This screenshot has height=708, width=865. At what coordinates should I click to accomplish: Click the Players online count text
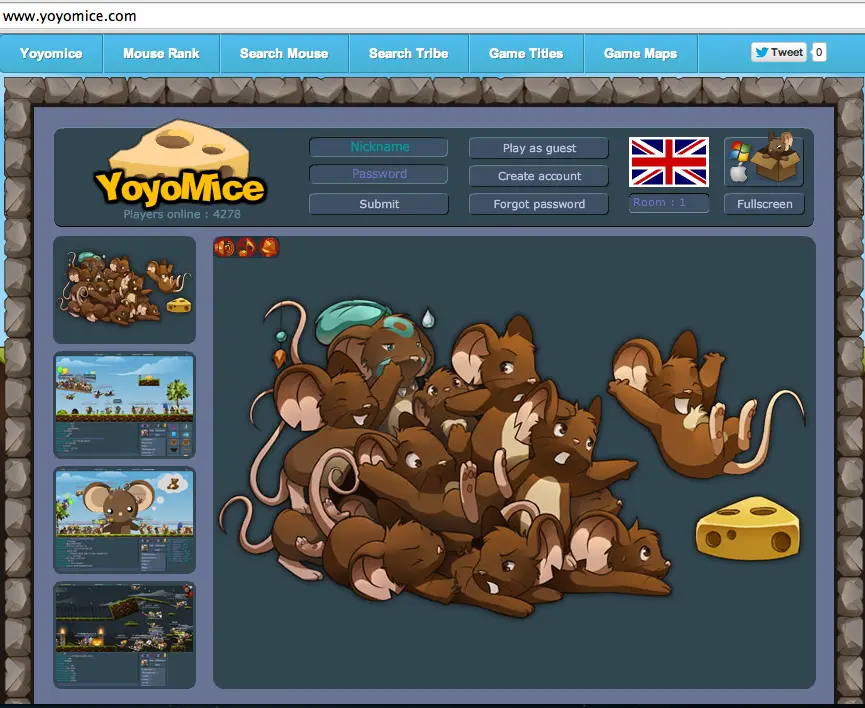point(182,214)
